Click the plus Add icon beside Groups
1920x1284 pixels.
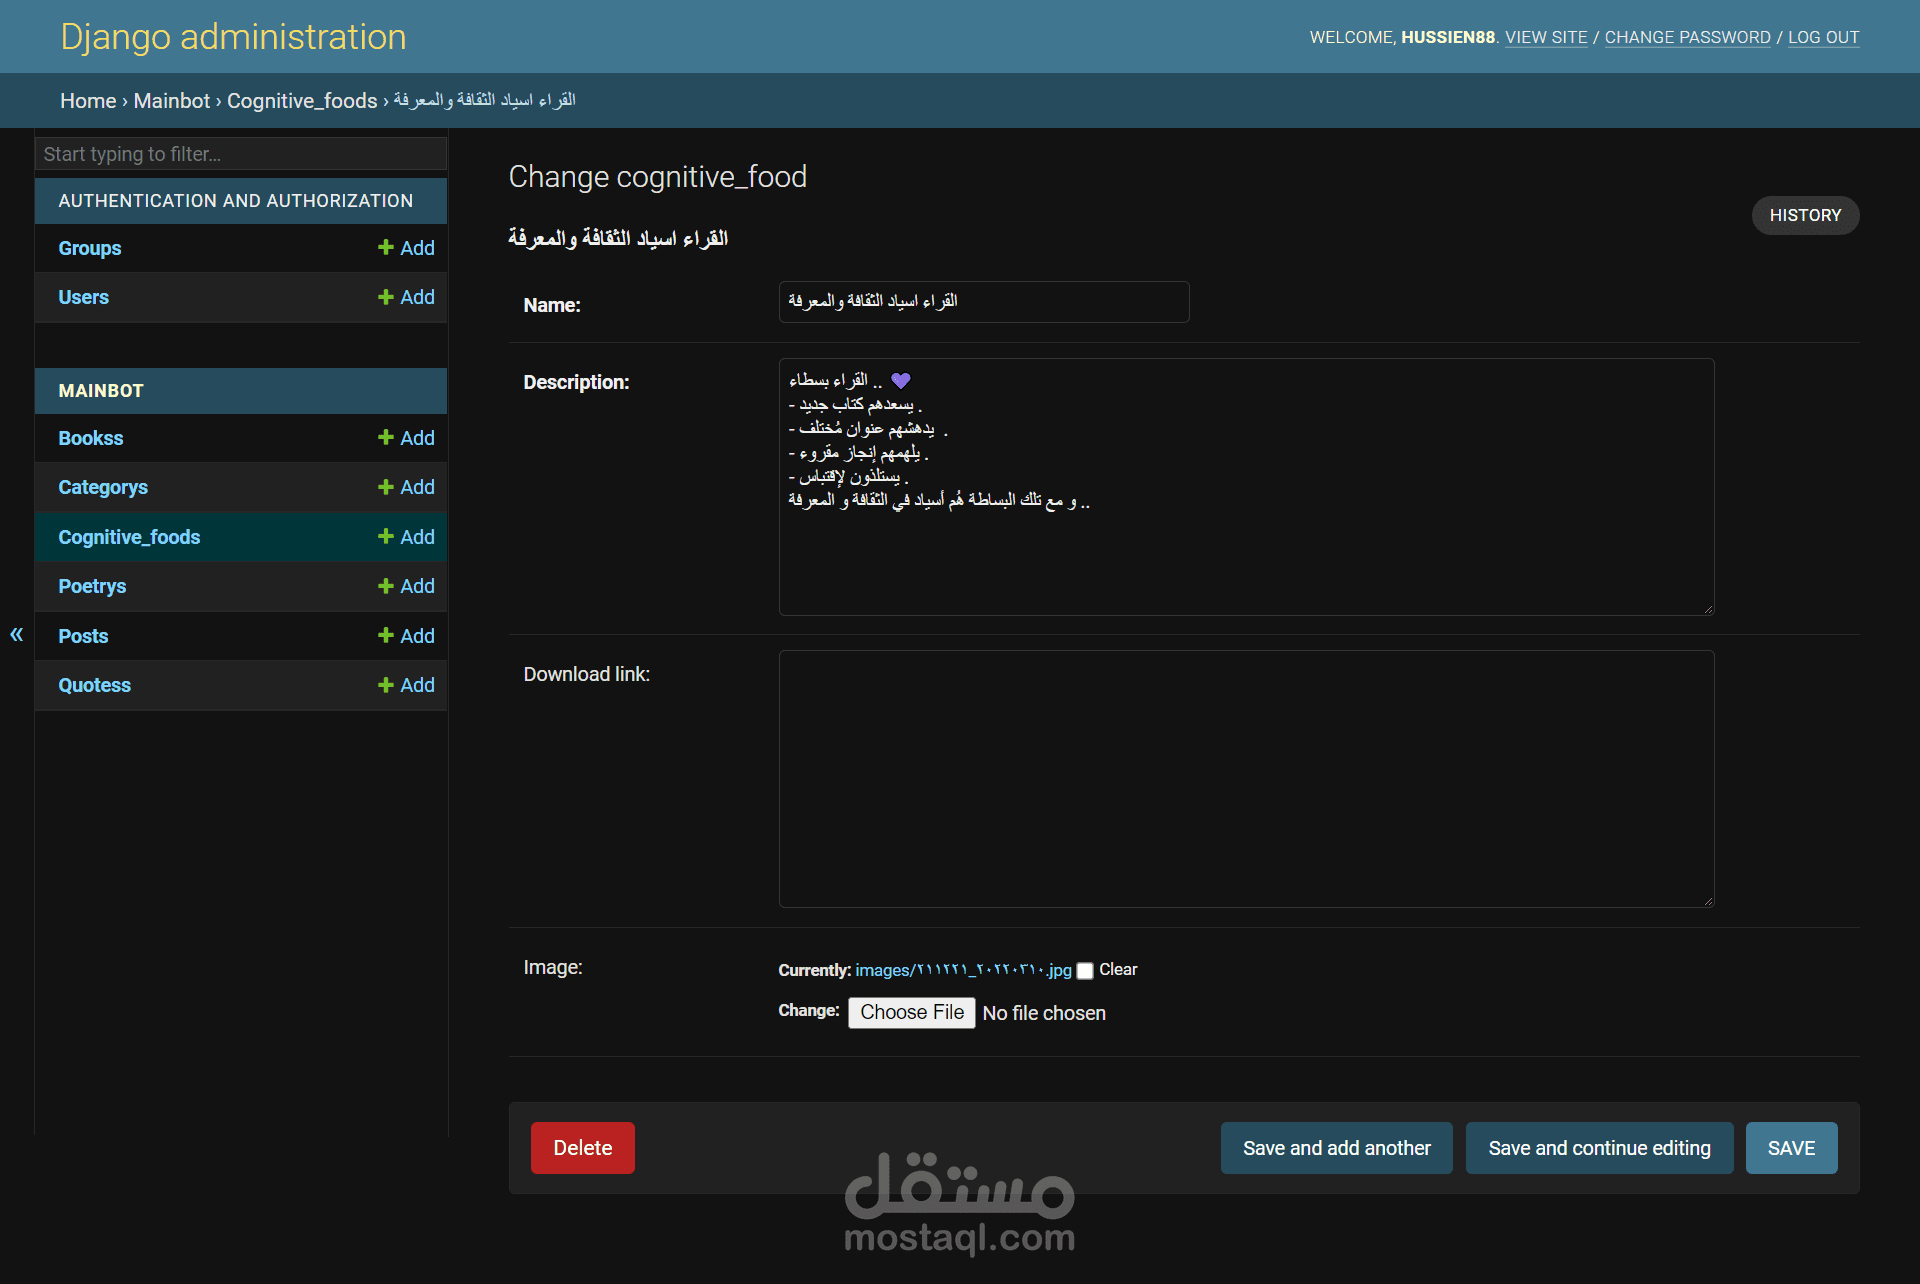[385, 247]
